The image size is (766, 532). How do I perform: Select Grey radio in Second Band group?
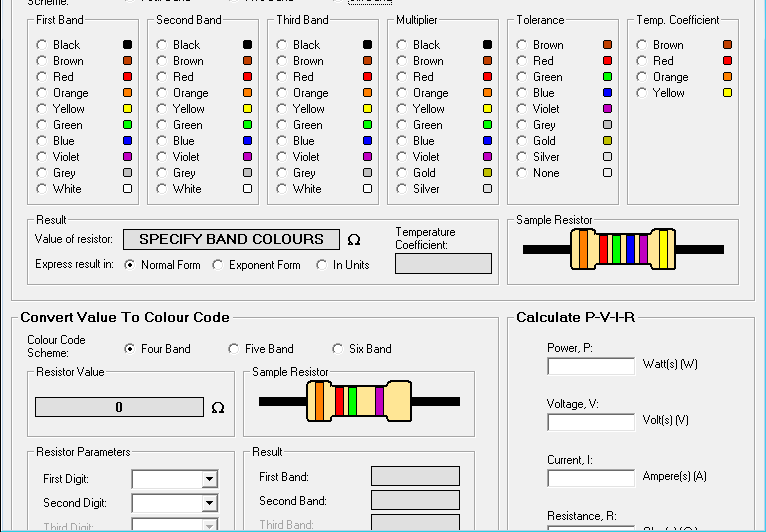(x=162, y=173)
